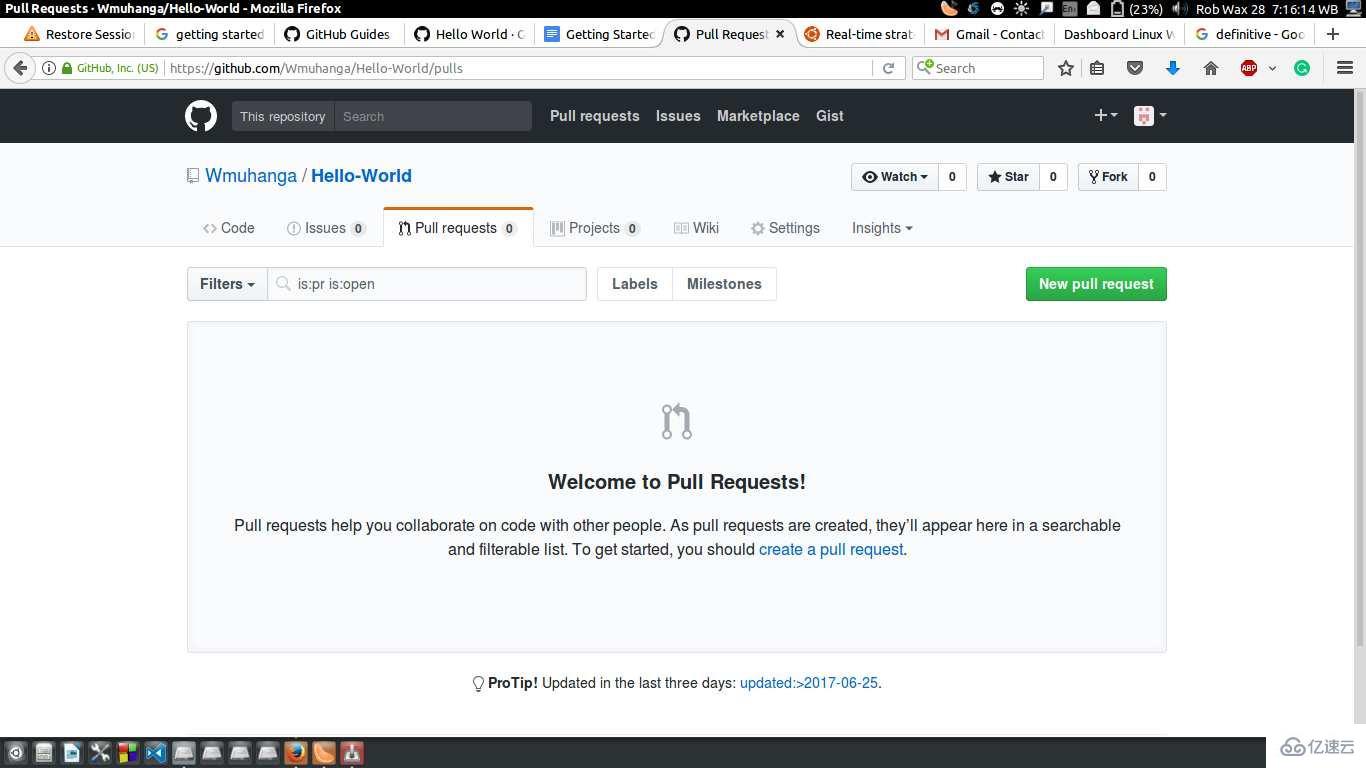
Task: Click the Firefox toolbar Search field
Action: pyautogui.click(x=978, y=68)
